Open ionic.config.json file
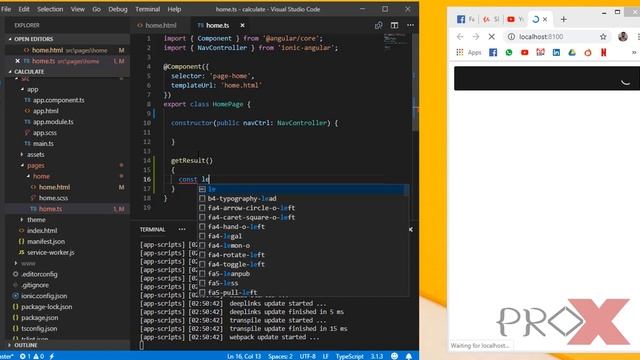The height and width of the screenshot is (360, 640). 44,296
